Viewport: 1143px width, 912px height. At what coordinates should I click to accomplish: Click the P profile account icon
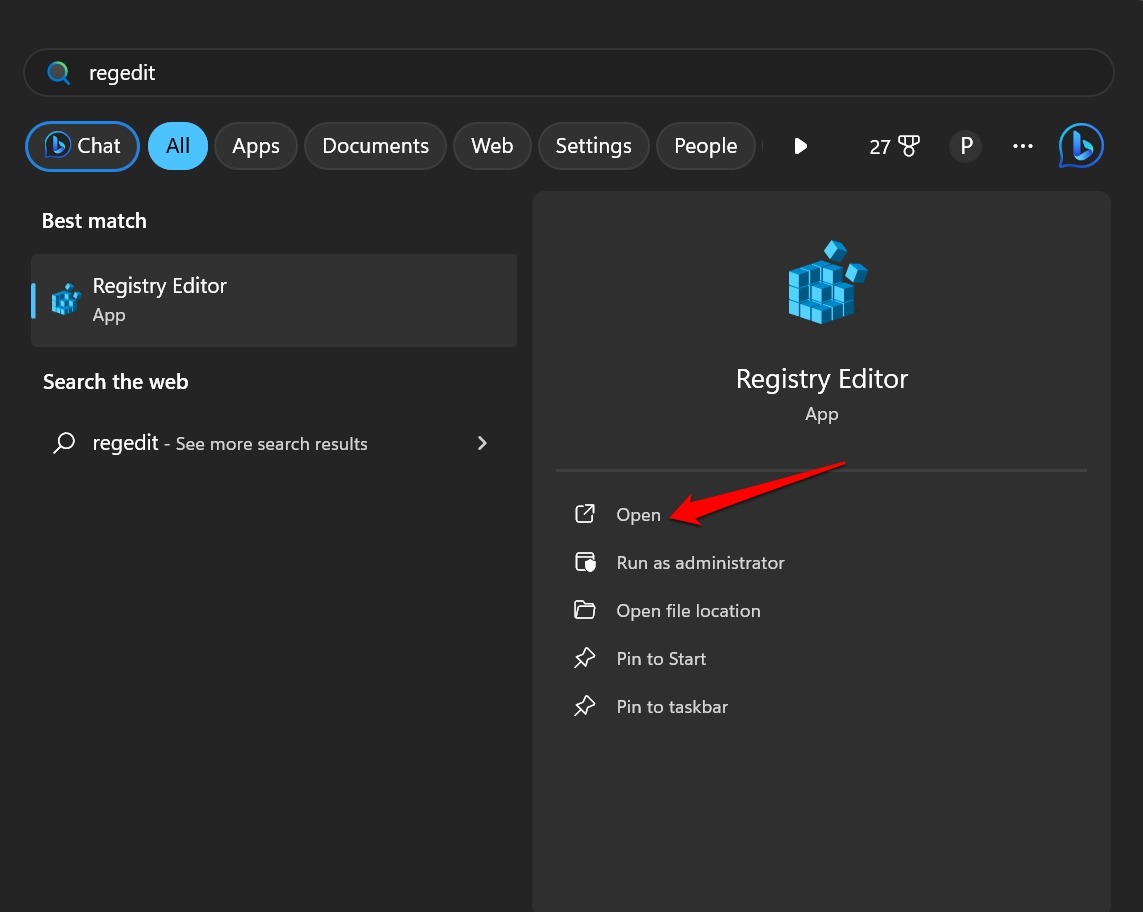pyautogui.click(x=965, y=146)
